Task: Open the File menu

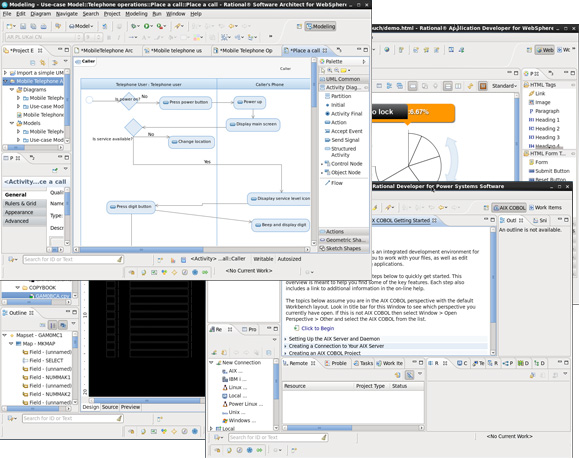Action: [7, 14]
